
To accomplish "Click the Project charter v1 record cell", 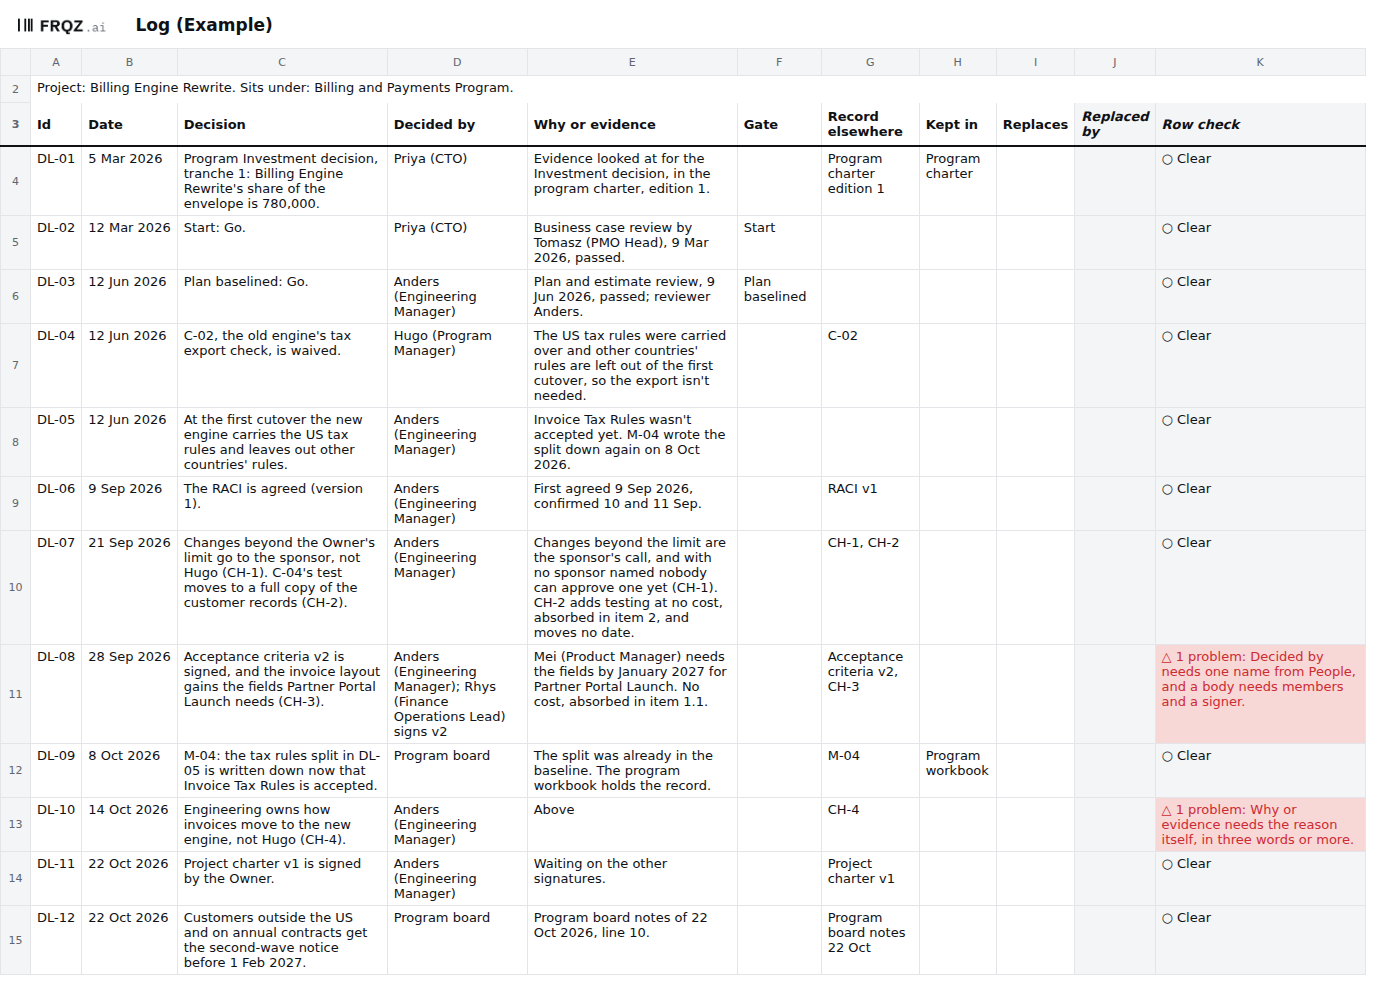I will (870, 879).
